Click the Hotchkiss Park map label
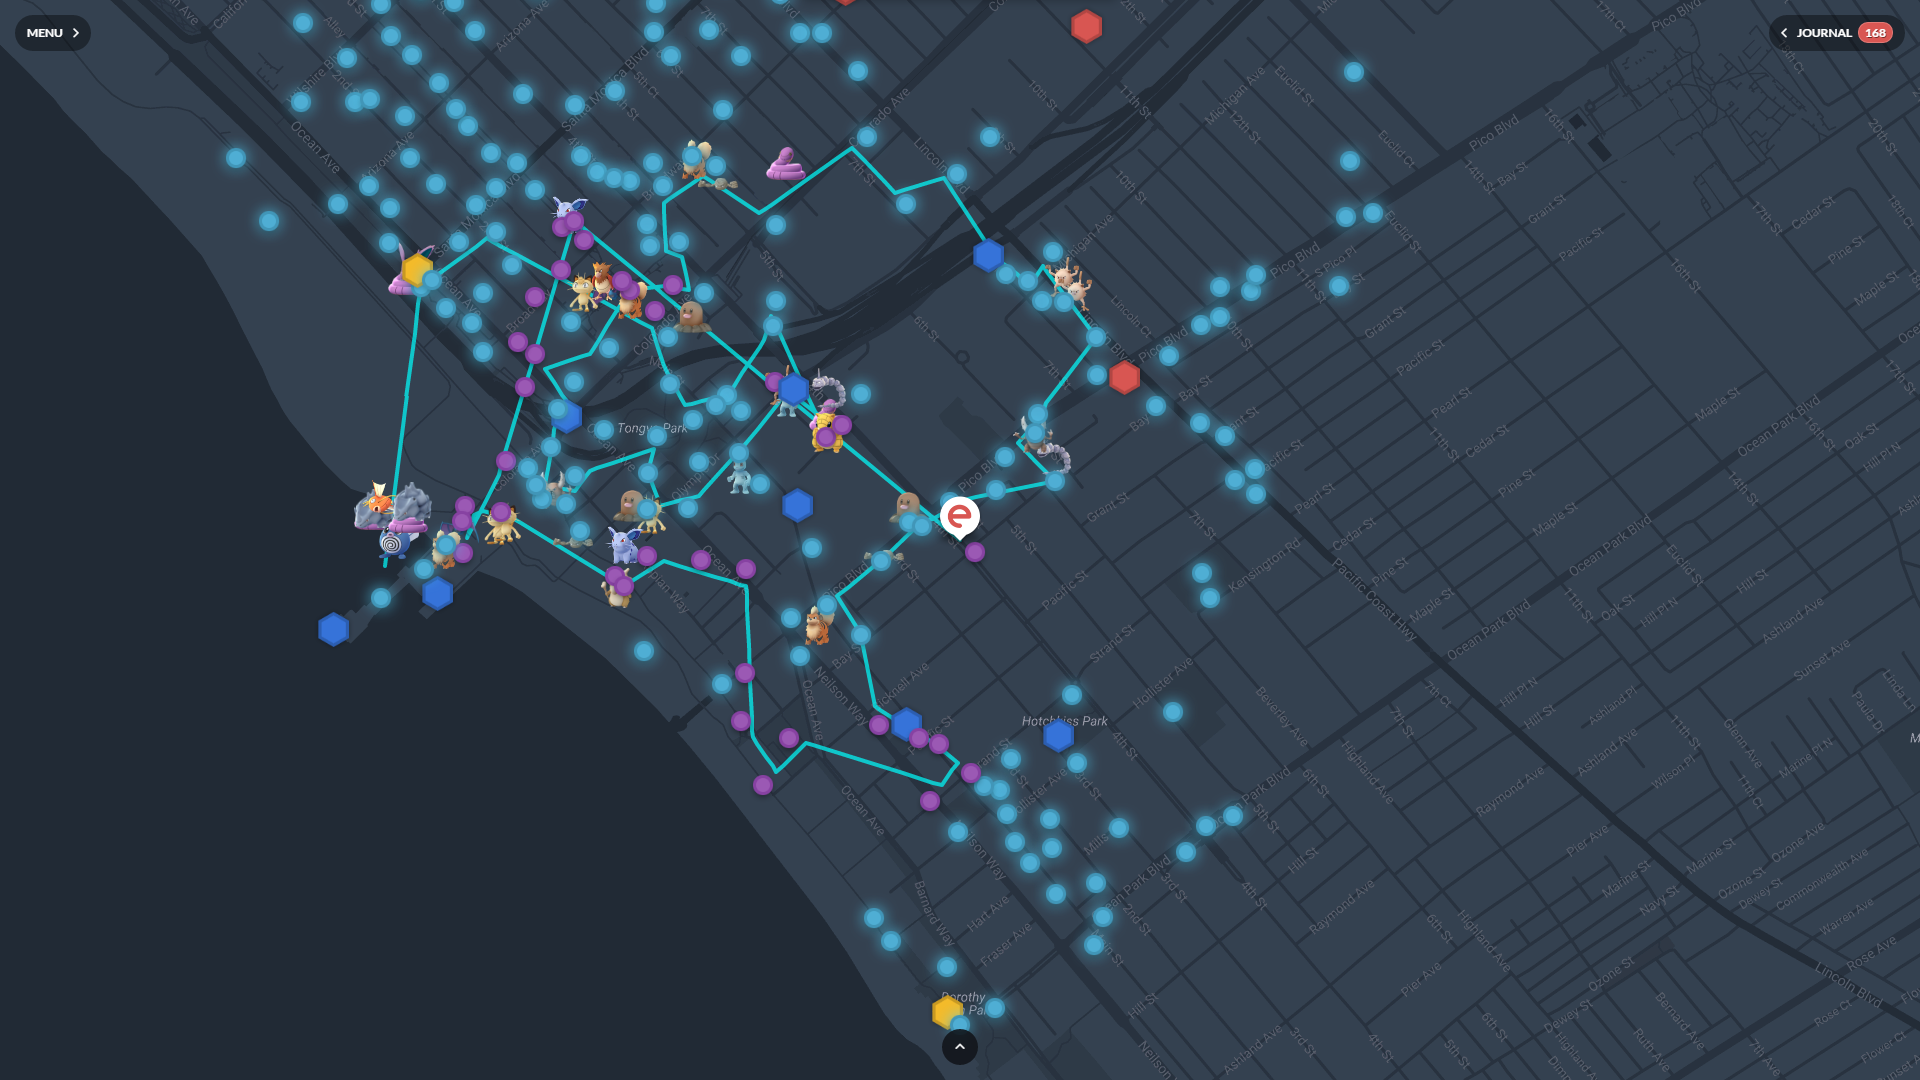 (1065, 721)
